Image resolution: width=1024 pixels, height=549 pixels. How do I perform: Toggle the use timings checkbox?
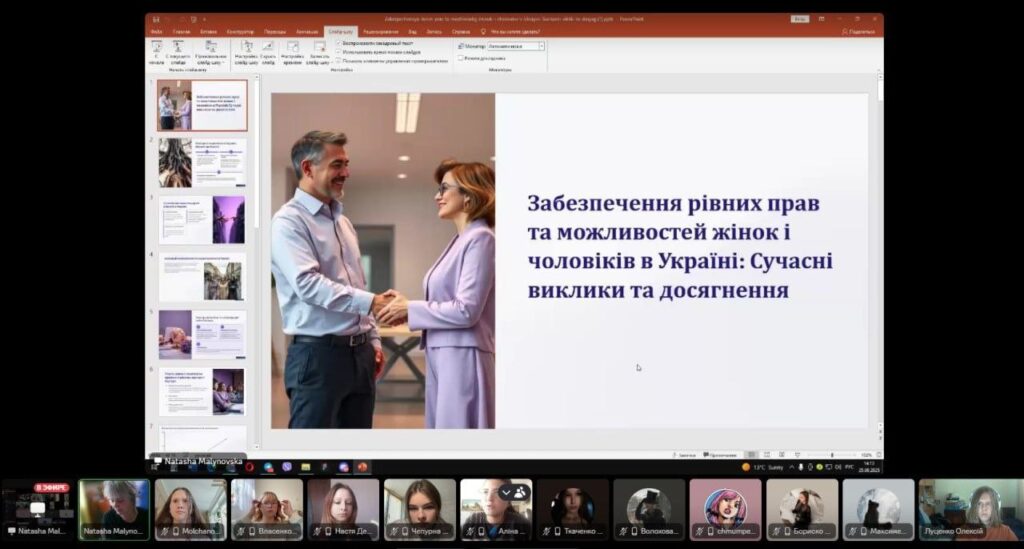339,52
